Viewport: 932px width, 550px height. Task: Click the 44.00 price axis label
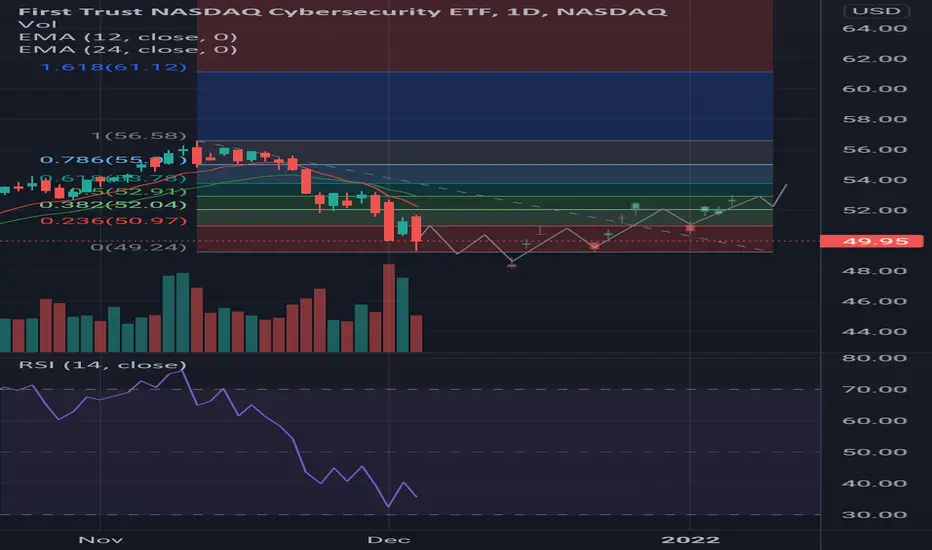point(874,332)
